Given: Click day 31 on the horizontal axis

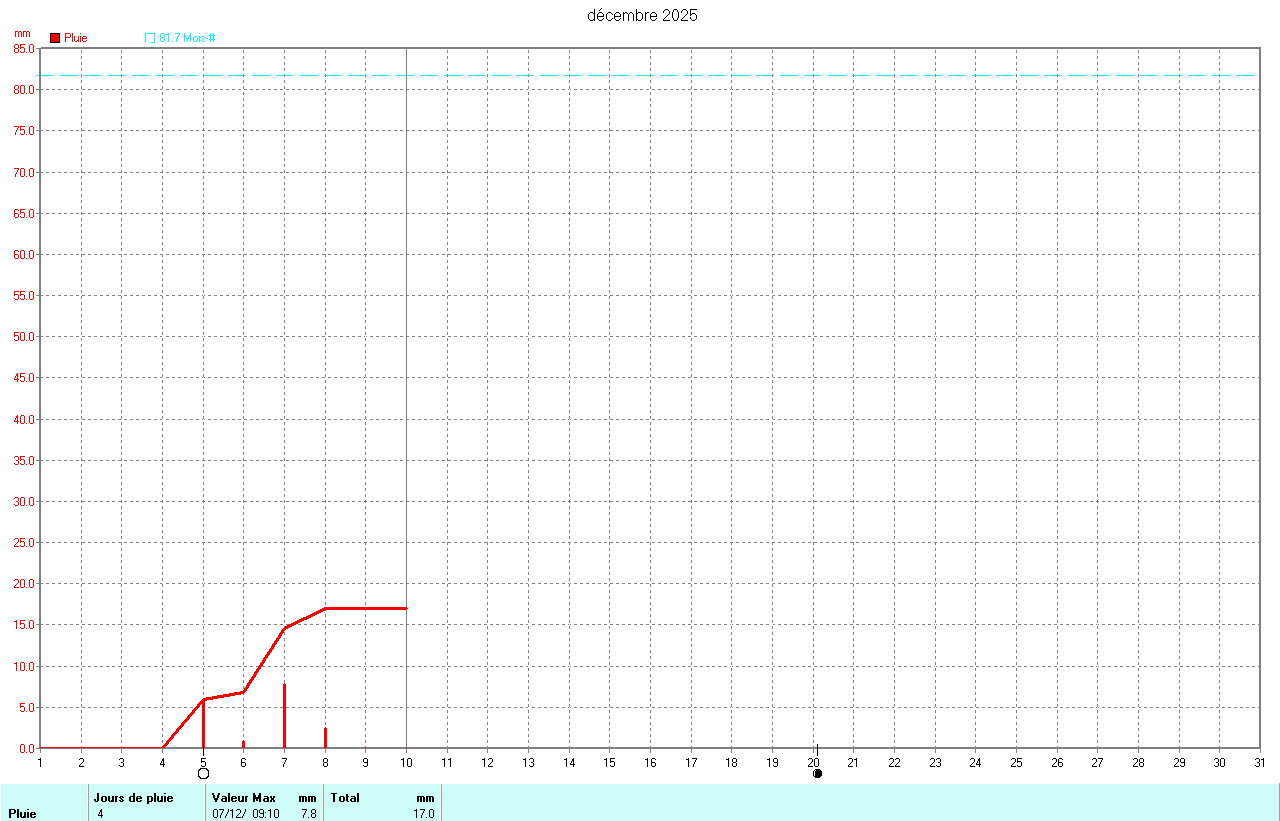Looking at the screenshot, I should pos(1259,763).
